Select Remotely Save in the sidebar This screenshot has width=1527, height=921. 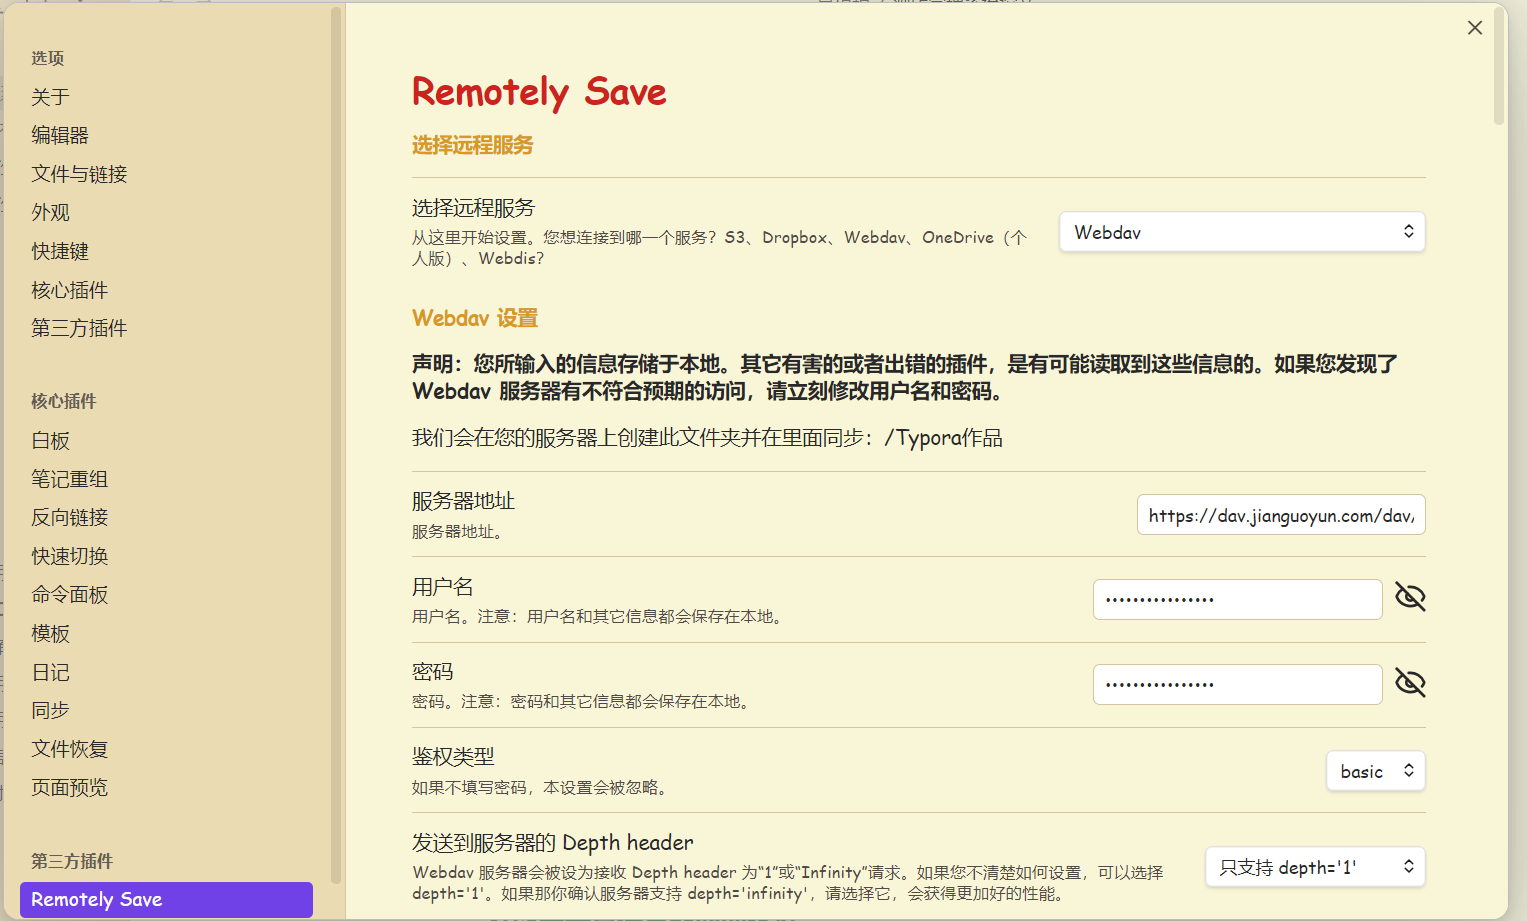(166, 899)
